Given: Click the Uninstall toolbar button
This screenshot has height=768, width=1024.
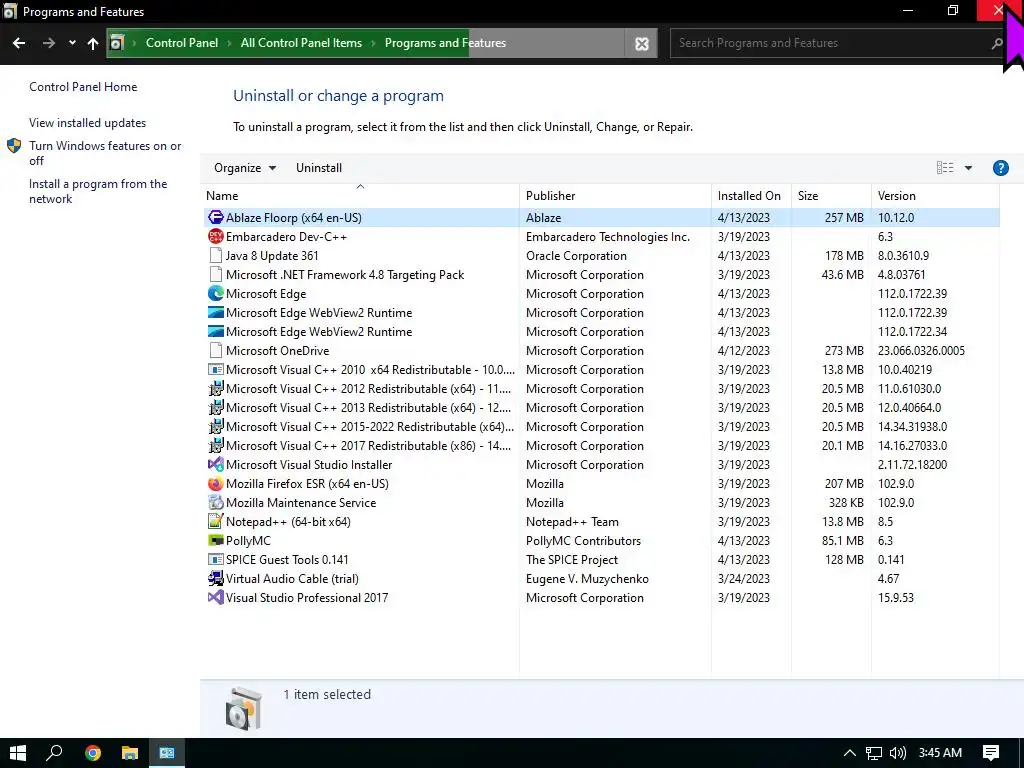Looking at the screenshot, I should point(319,168).
